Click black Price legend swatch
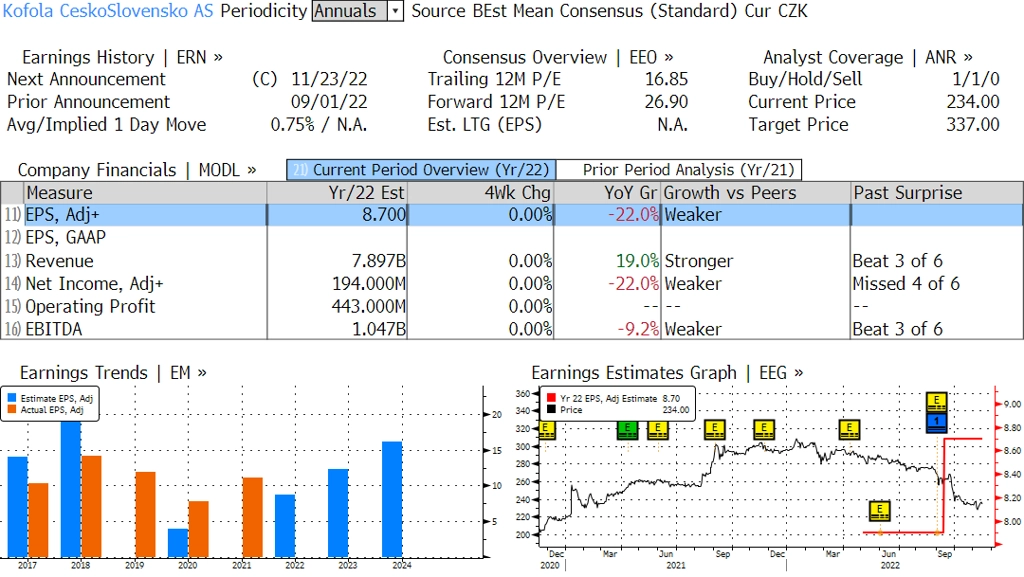This screenshot has height=577, width=1024. [551, 410]
